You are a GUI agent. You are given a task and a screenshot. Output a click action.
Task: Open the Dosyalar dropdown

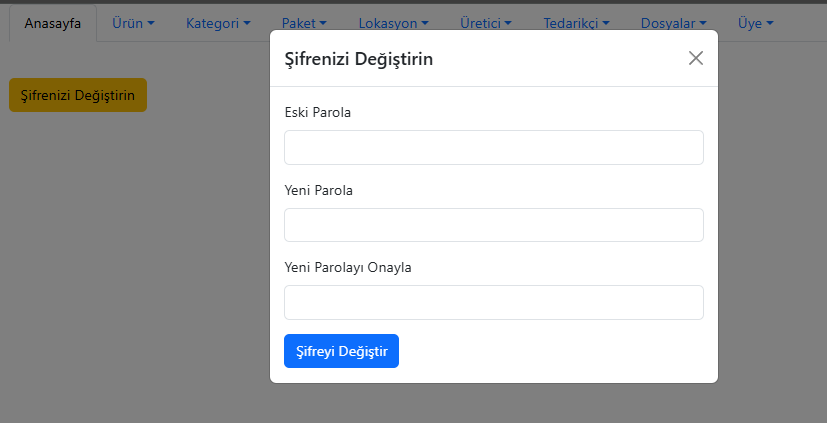tap(674, 22)
